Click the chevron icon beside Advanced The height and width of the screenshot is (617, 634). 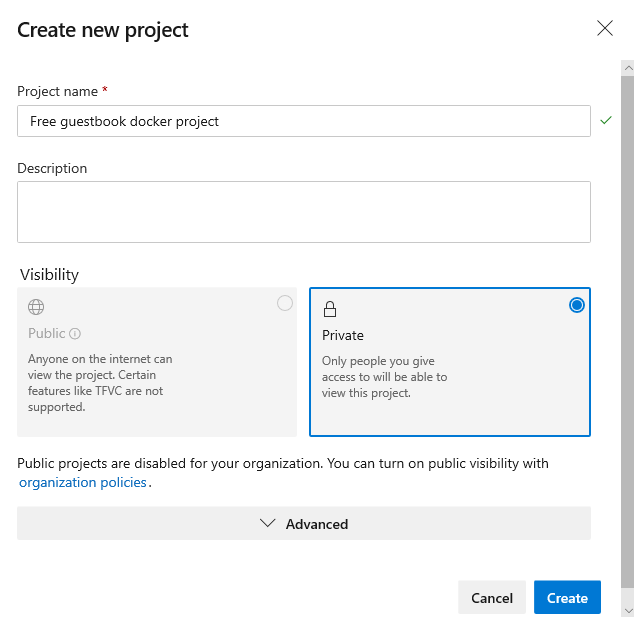[x=267, y=523]
